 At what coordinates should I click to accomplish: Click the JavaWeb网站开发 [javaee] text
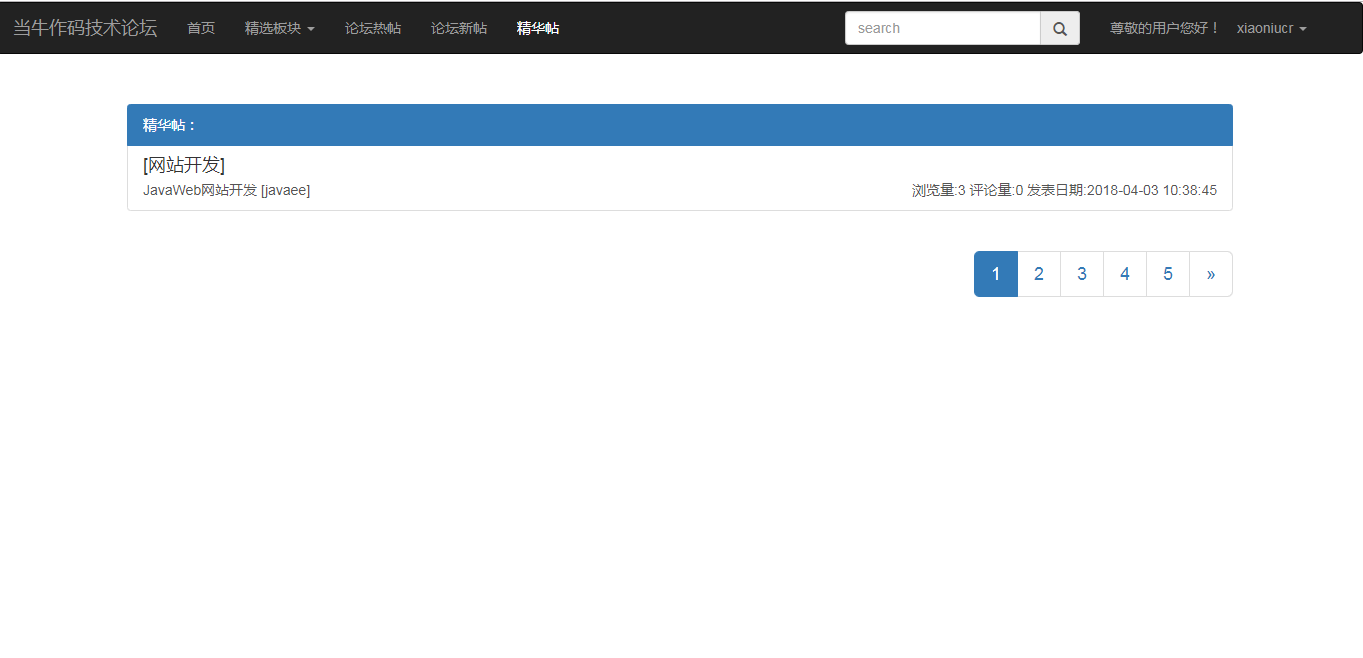pos(227,190)
